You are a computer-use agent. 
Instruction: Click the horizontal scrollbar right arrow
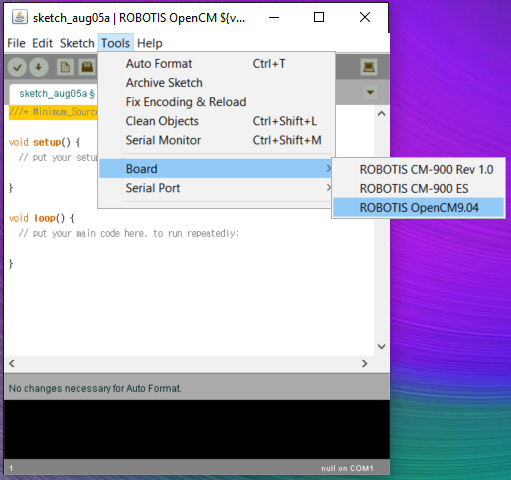[364, 363]
